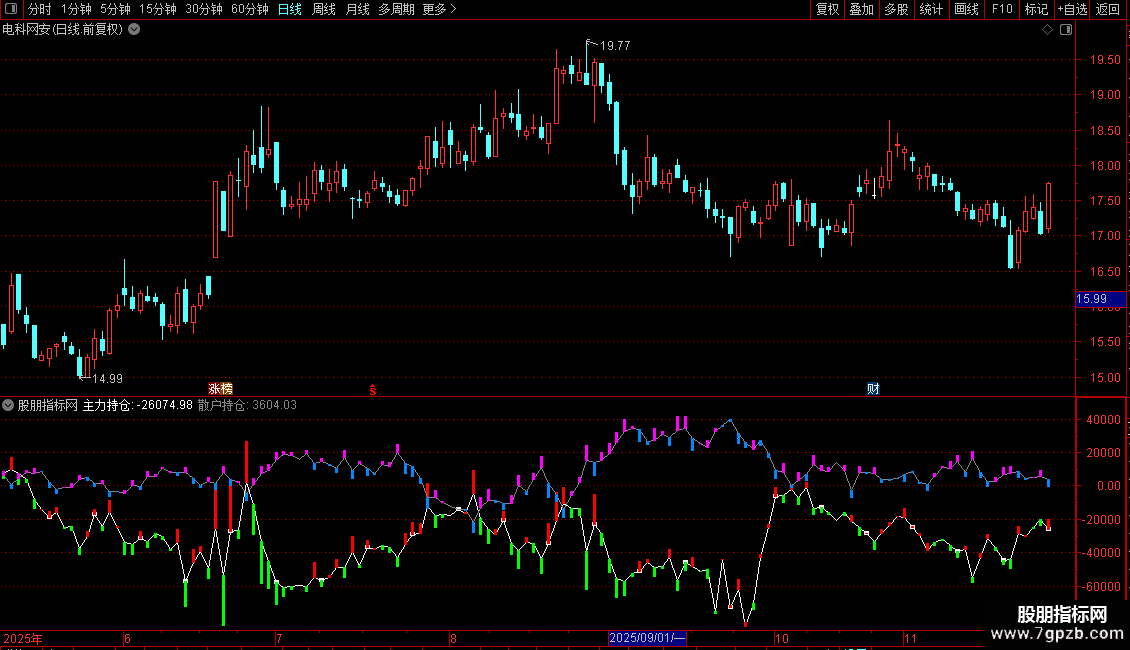Viewport: 1130px width, 650px height.
Task: Select the 60分钟 period
Action: [249, 9]
